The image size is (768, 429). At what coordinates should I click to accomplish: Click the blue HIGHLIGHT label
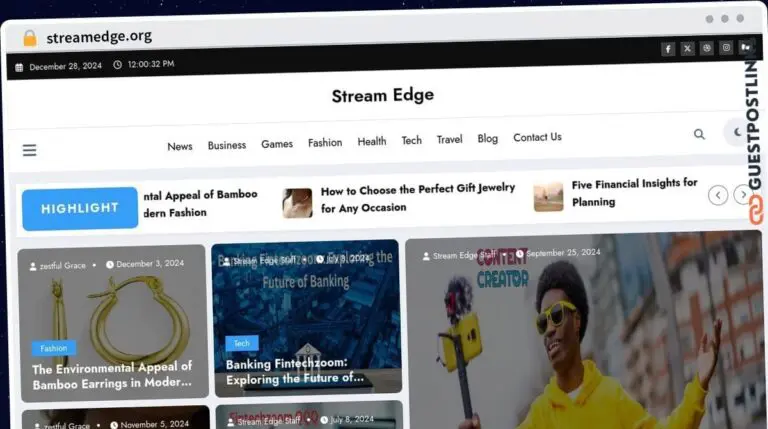[80, 208]
